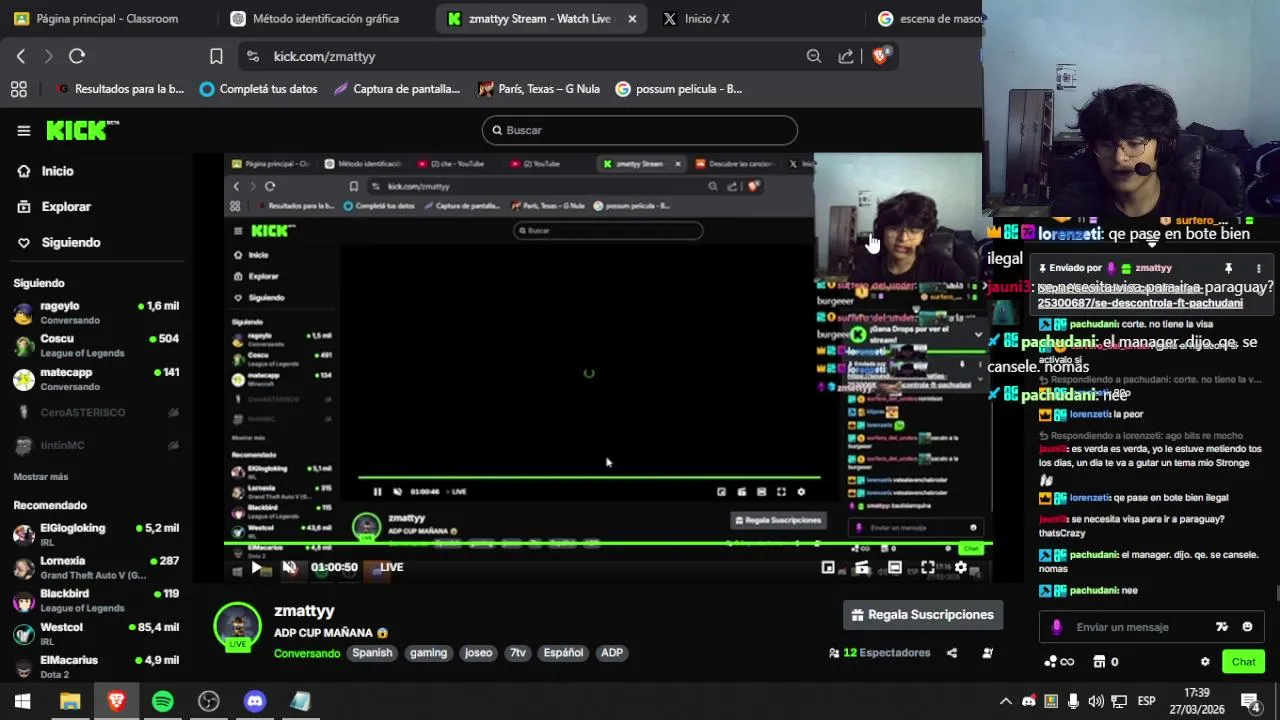The height and width of the screenshot is (720, 1280).
Task: Close the zmattyy Stream tab
Action: [x=632, y=18]
